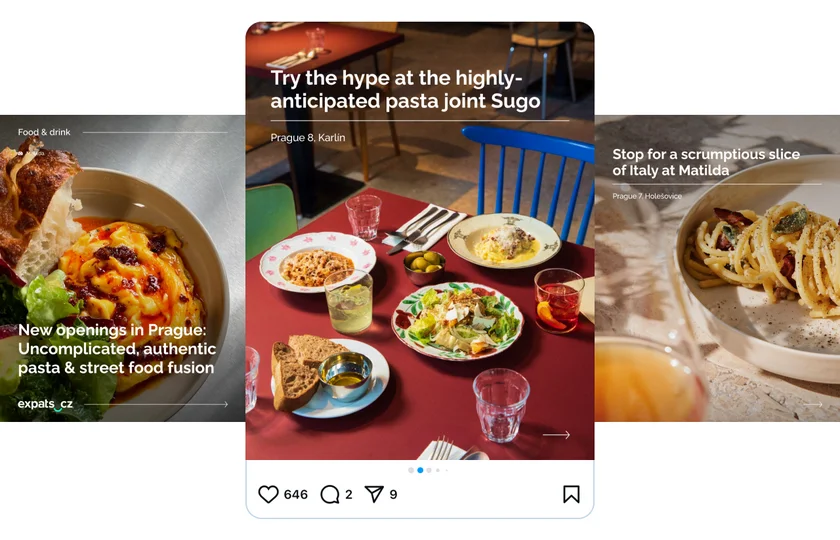Go to the third carousel dot

[x=430, y=470]
